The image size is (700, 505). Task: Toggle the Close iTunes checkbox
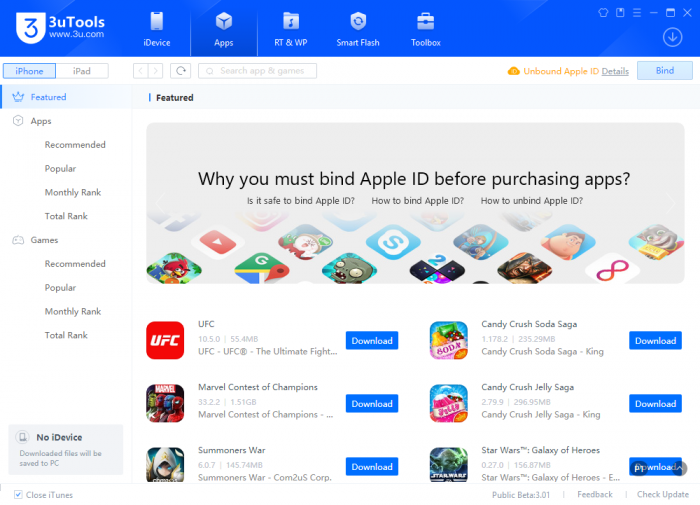click(18, 494)
